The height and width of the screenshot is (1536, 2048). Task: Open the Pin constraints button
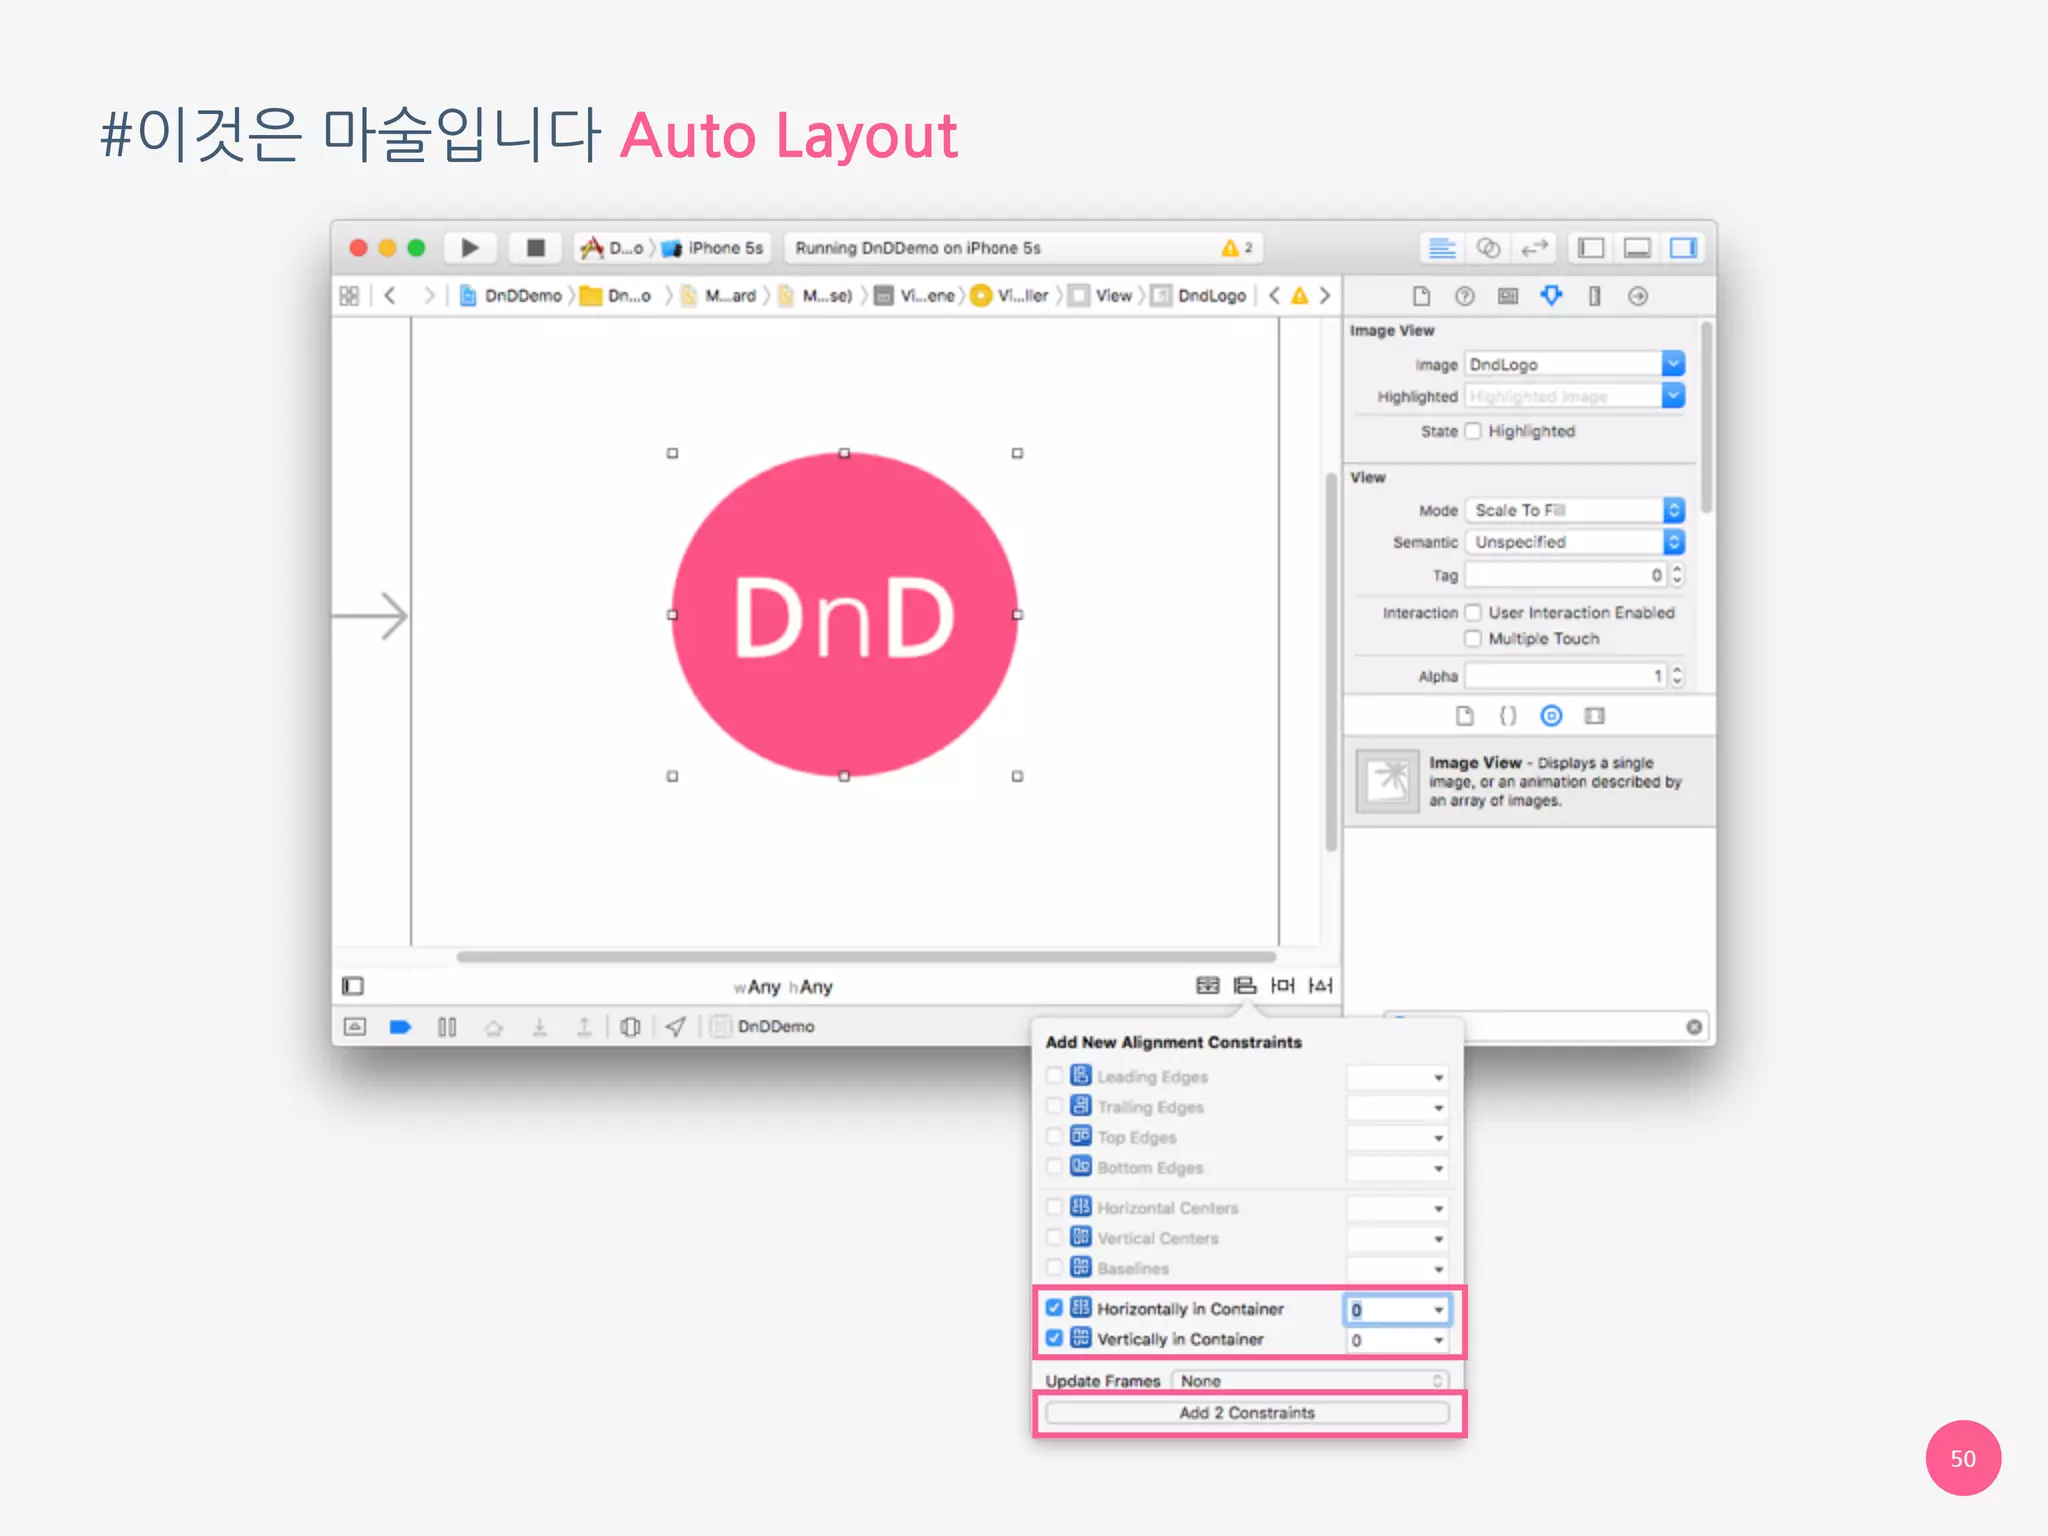click(1283, 986)
